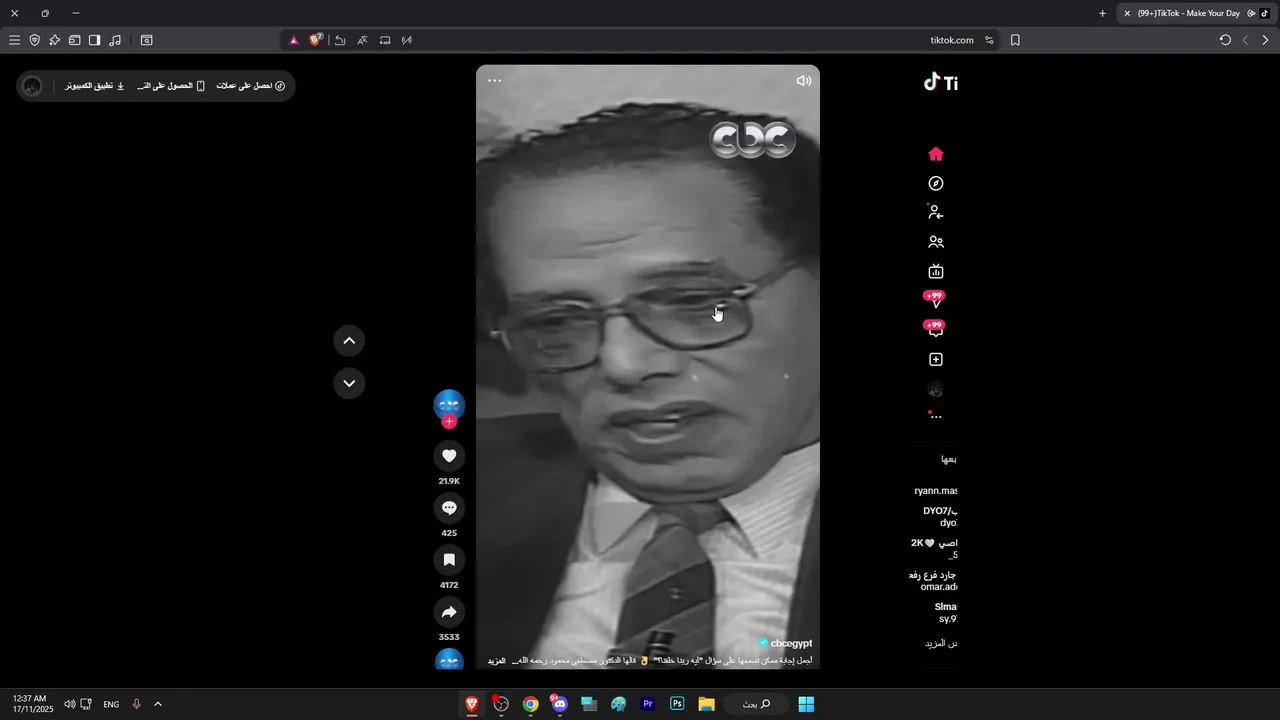Click the cbcegypt username link

point(791,643)
